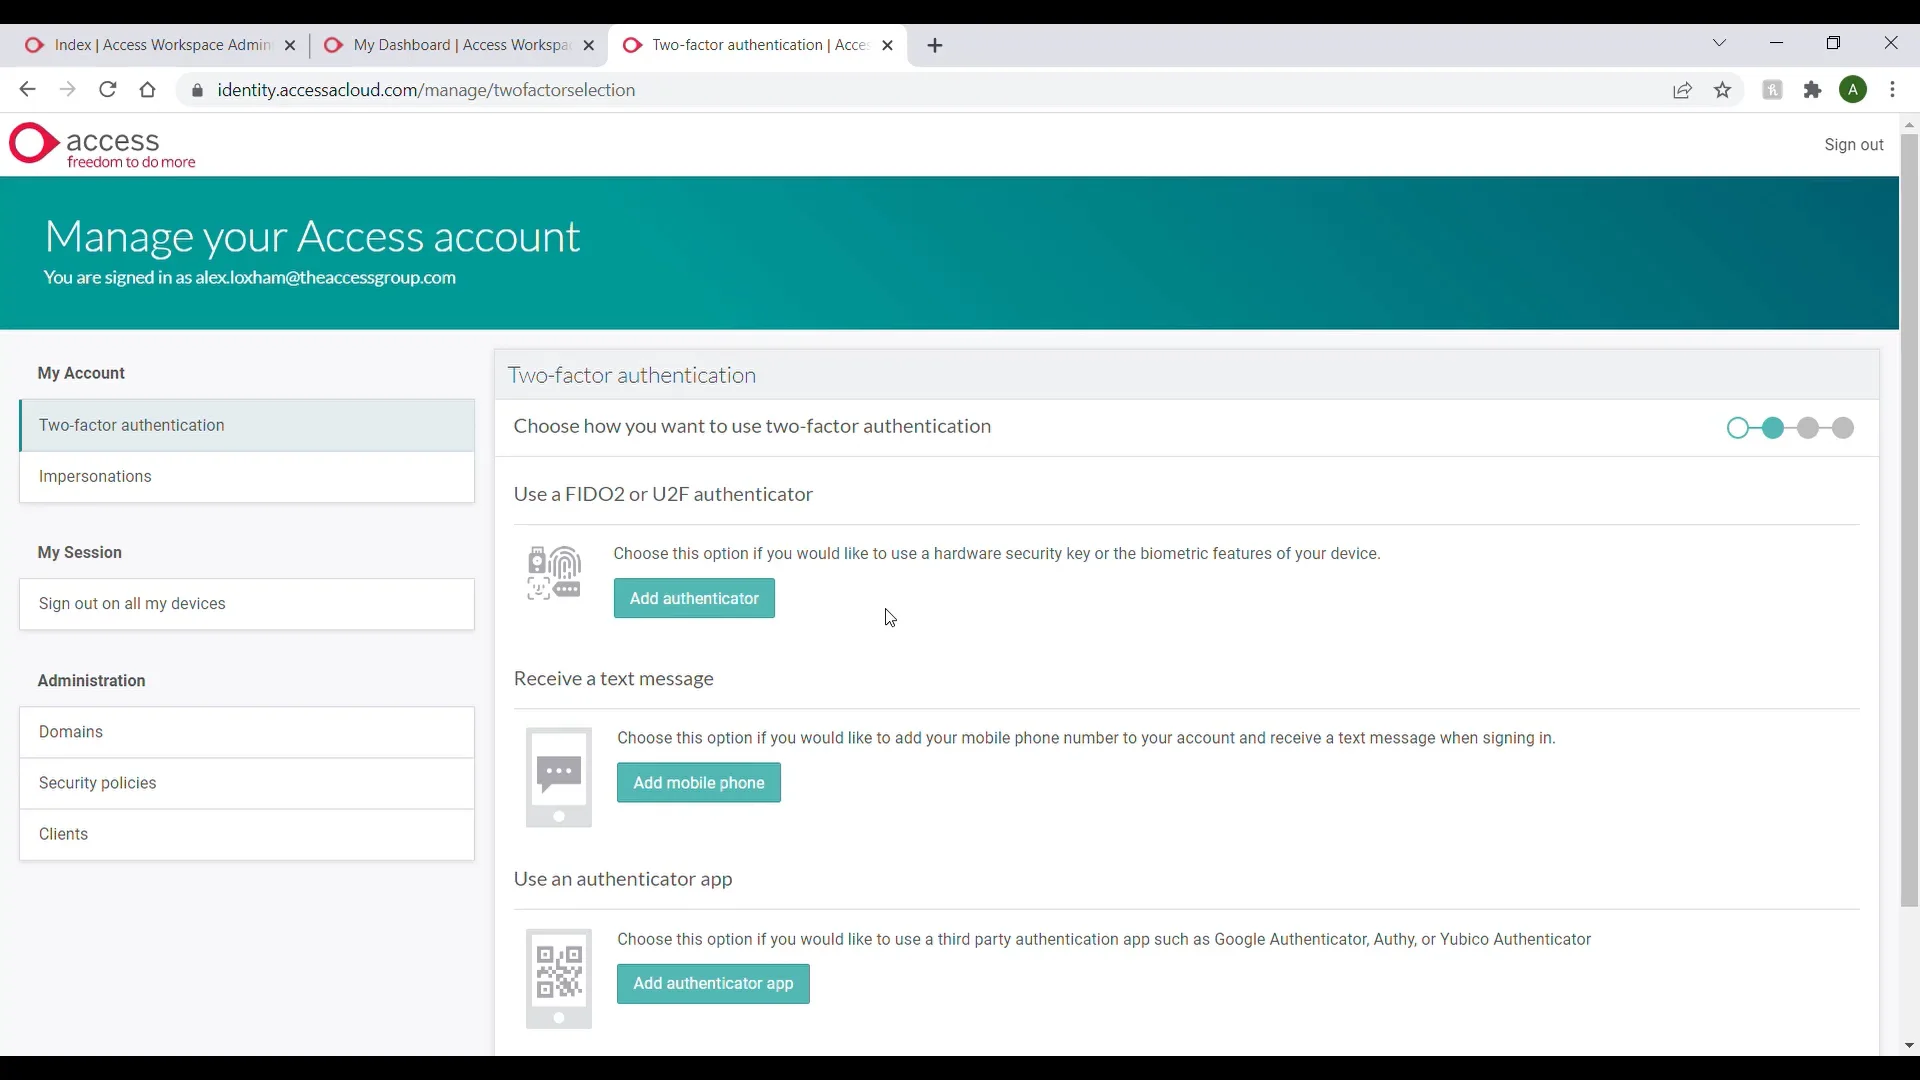
Task: Click first step circle in progress indicator
Action: 1738,428
